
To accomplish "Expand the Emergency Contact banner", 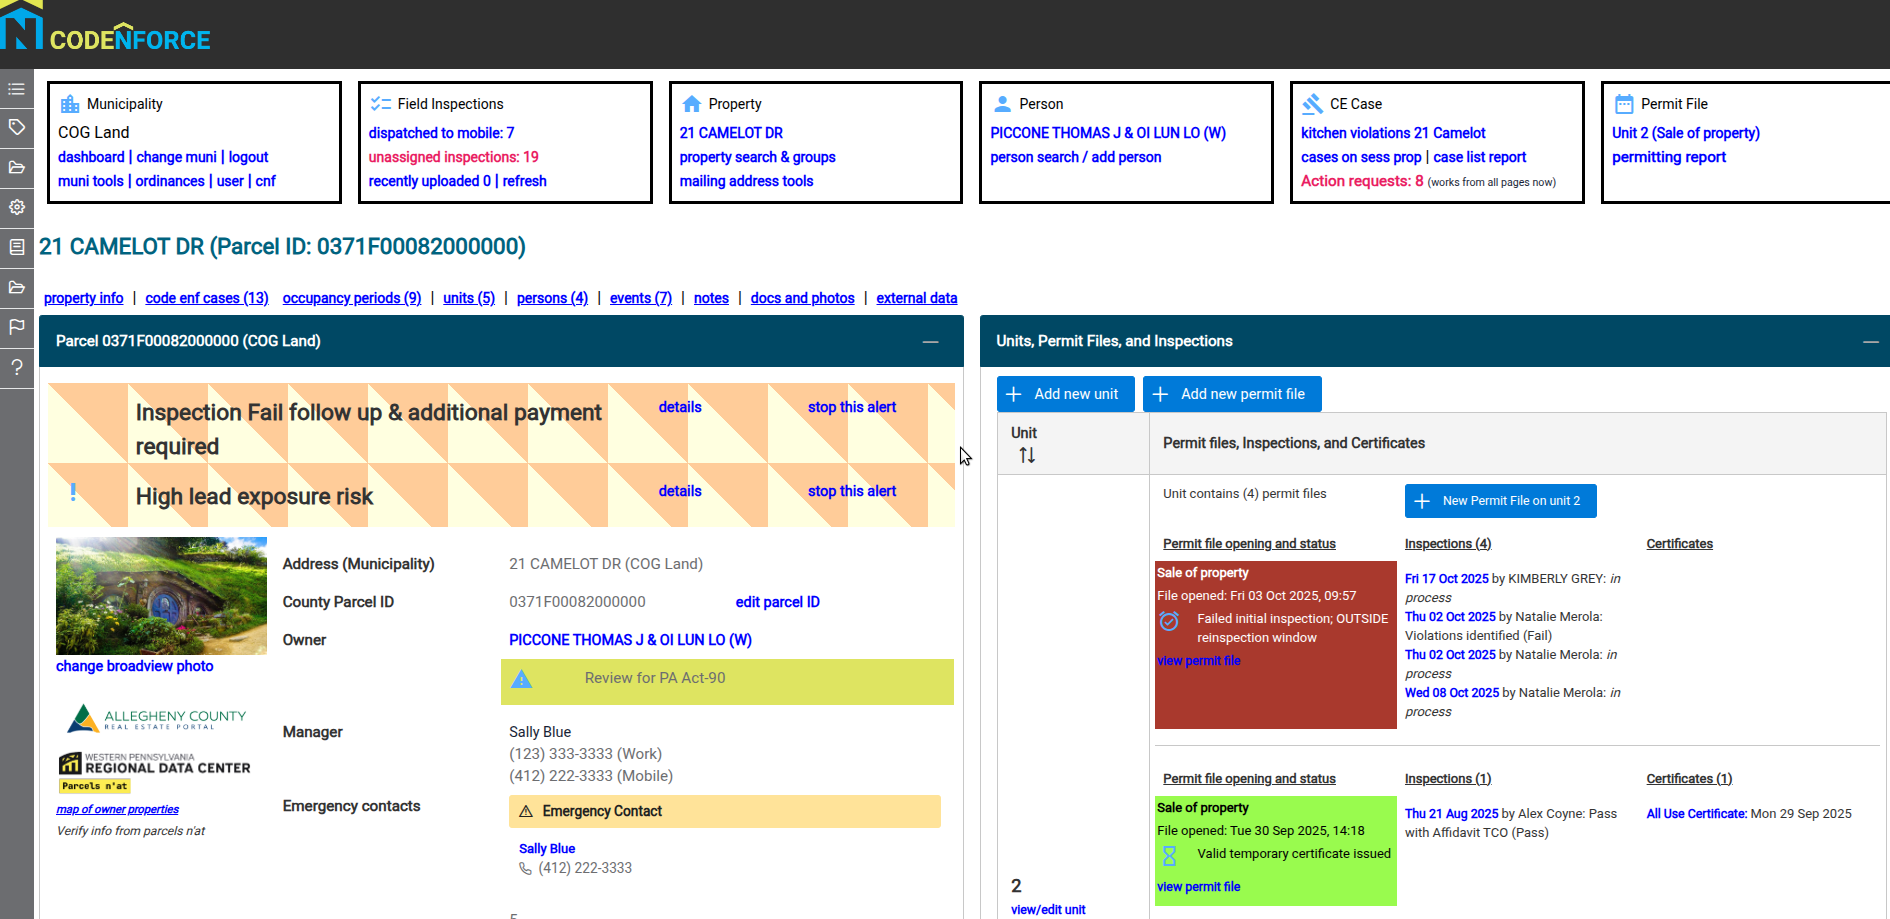I will 724,811.
